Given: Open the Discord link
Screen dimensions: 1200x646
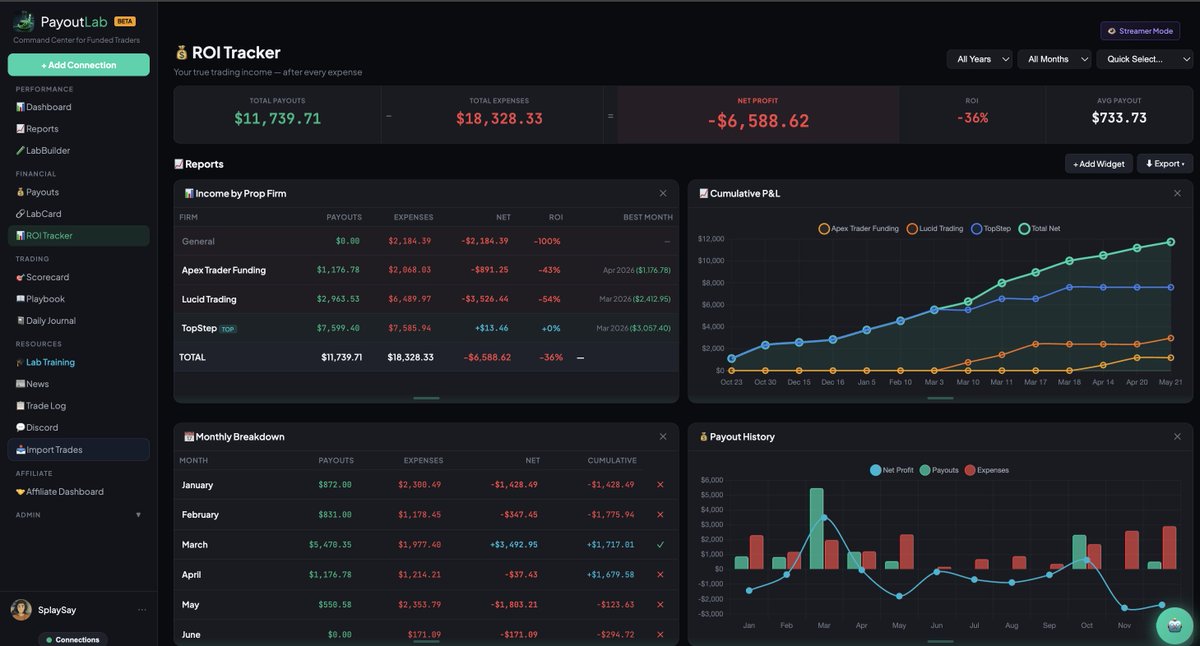Looking at the screenshot, I should (36, 428).
